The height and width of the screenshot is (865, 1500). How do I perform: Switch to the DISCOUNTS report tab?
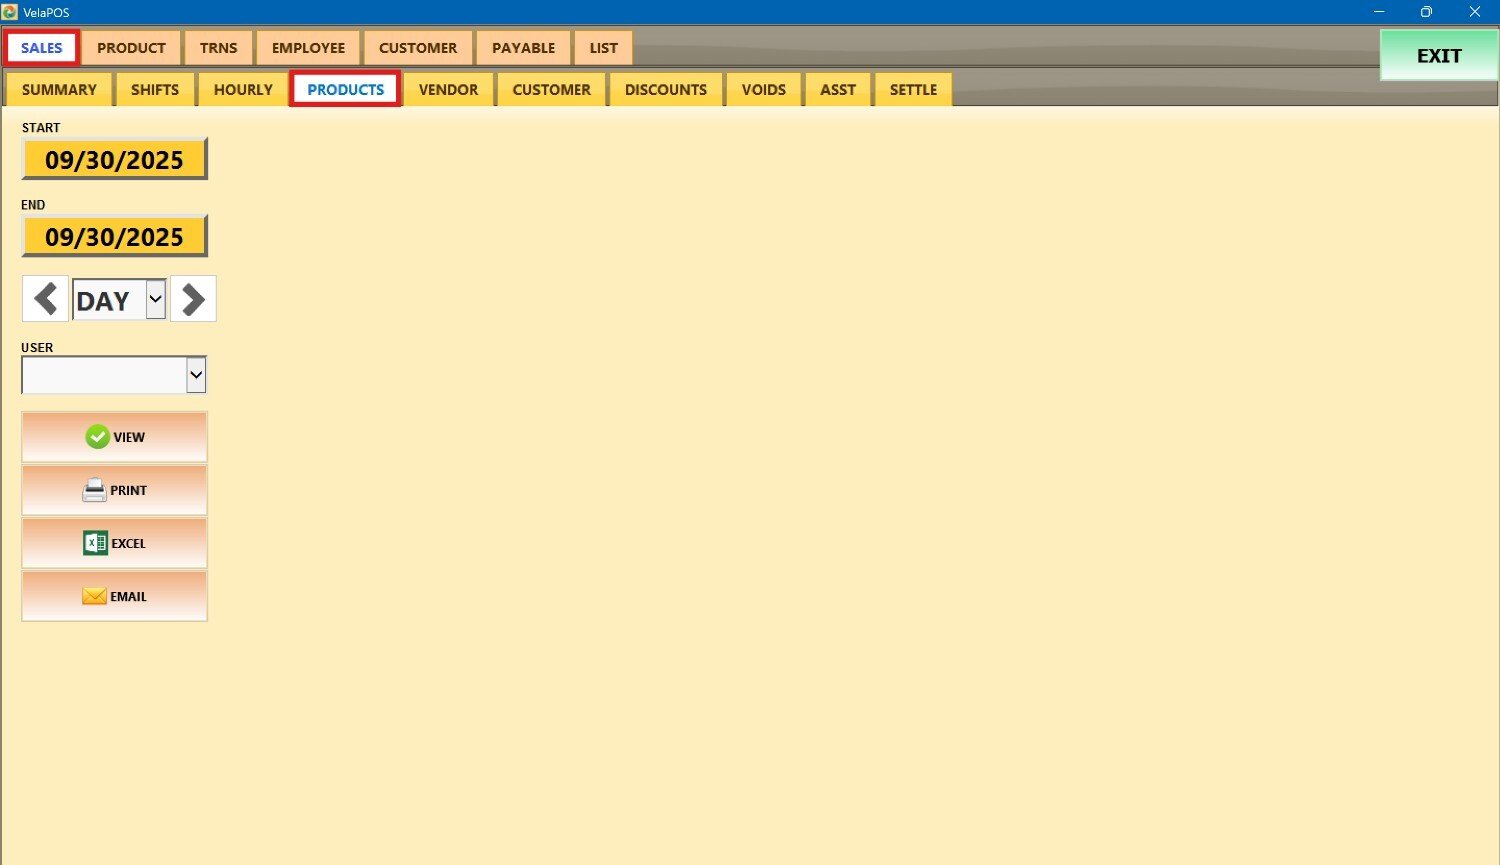[x=665, y=89]
